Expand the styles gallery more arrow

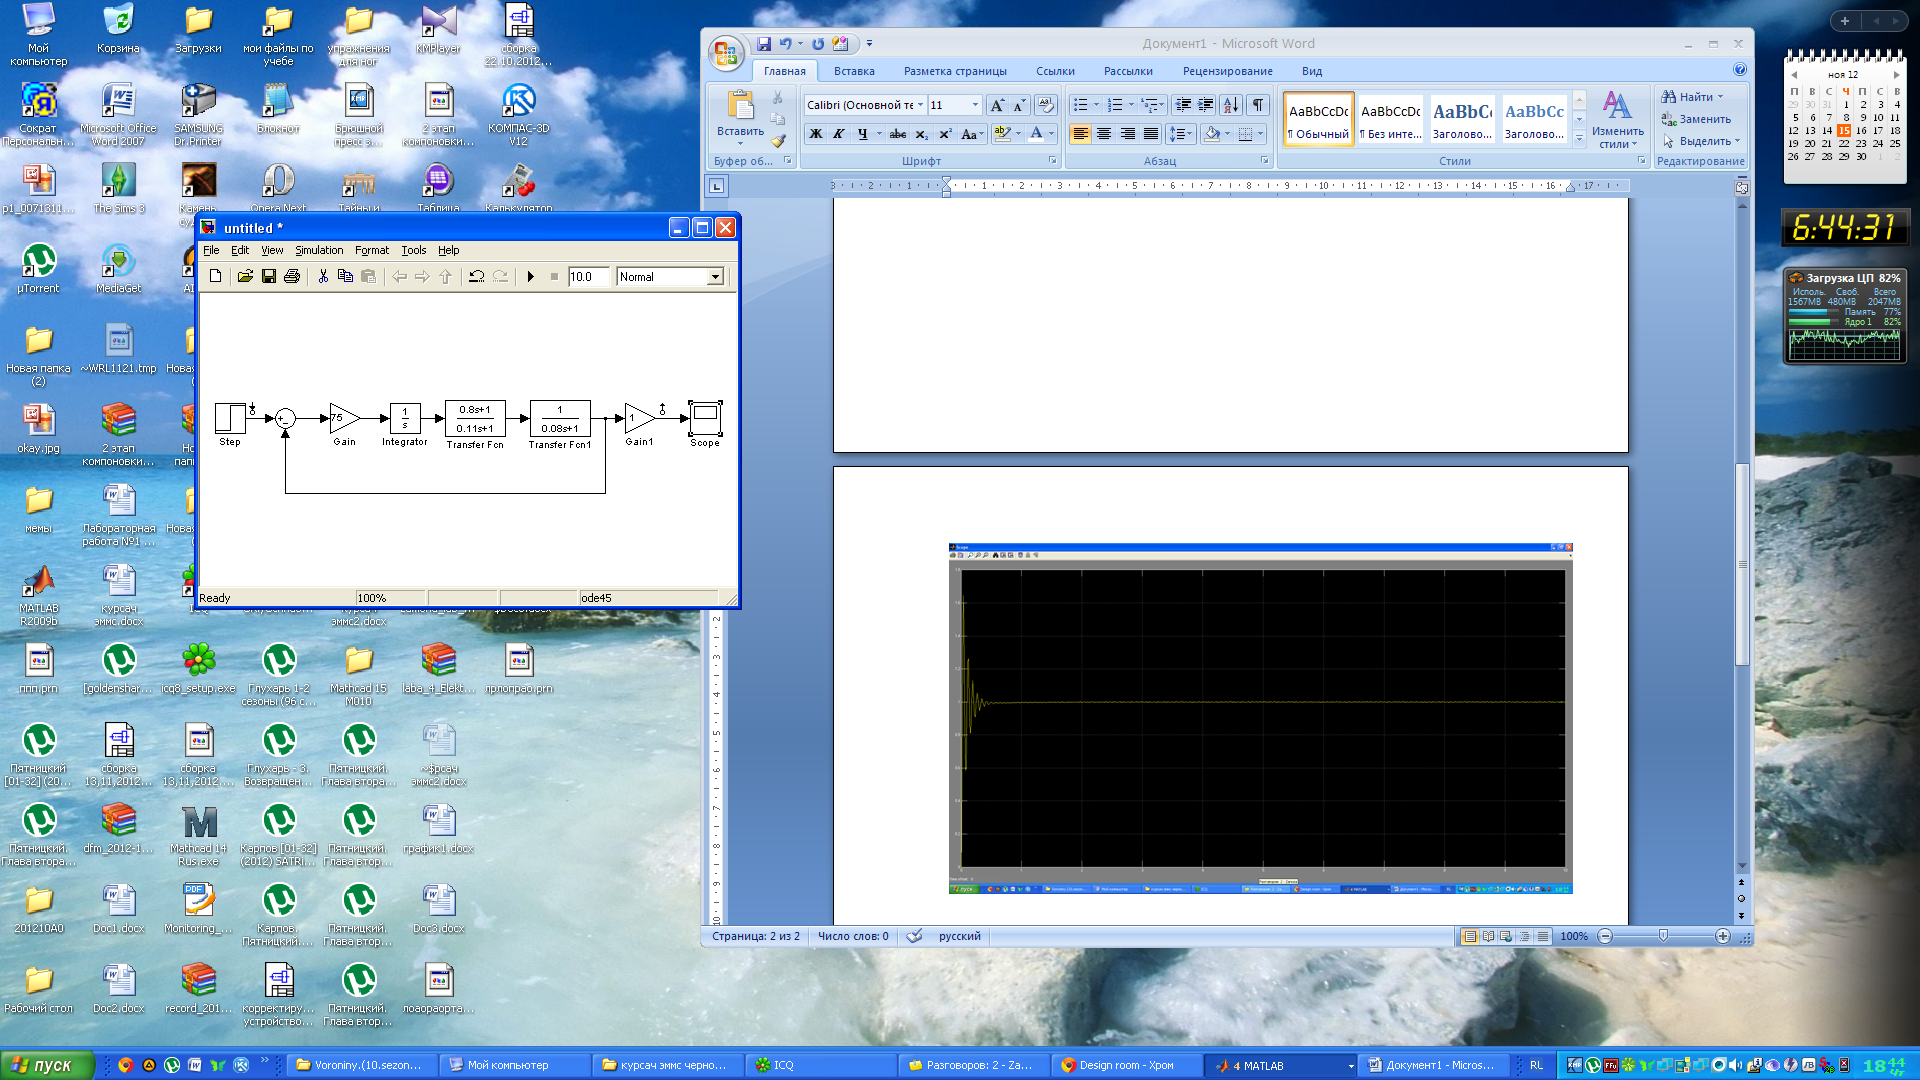1580,140
